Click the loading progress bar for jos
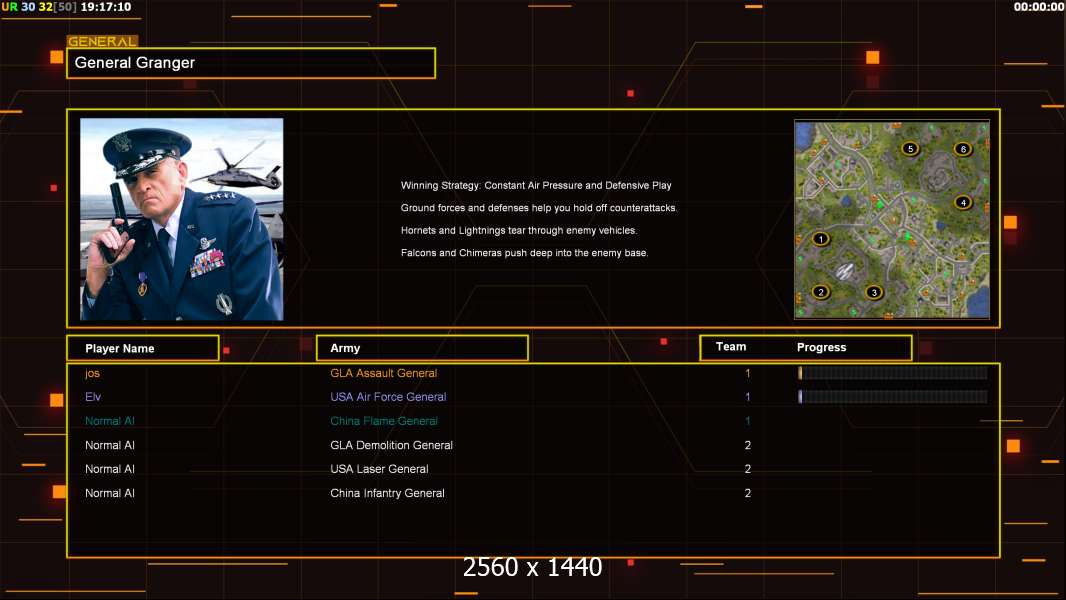 tap(893, 373)
